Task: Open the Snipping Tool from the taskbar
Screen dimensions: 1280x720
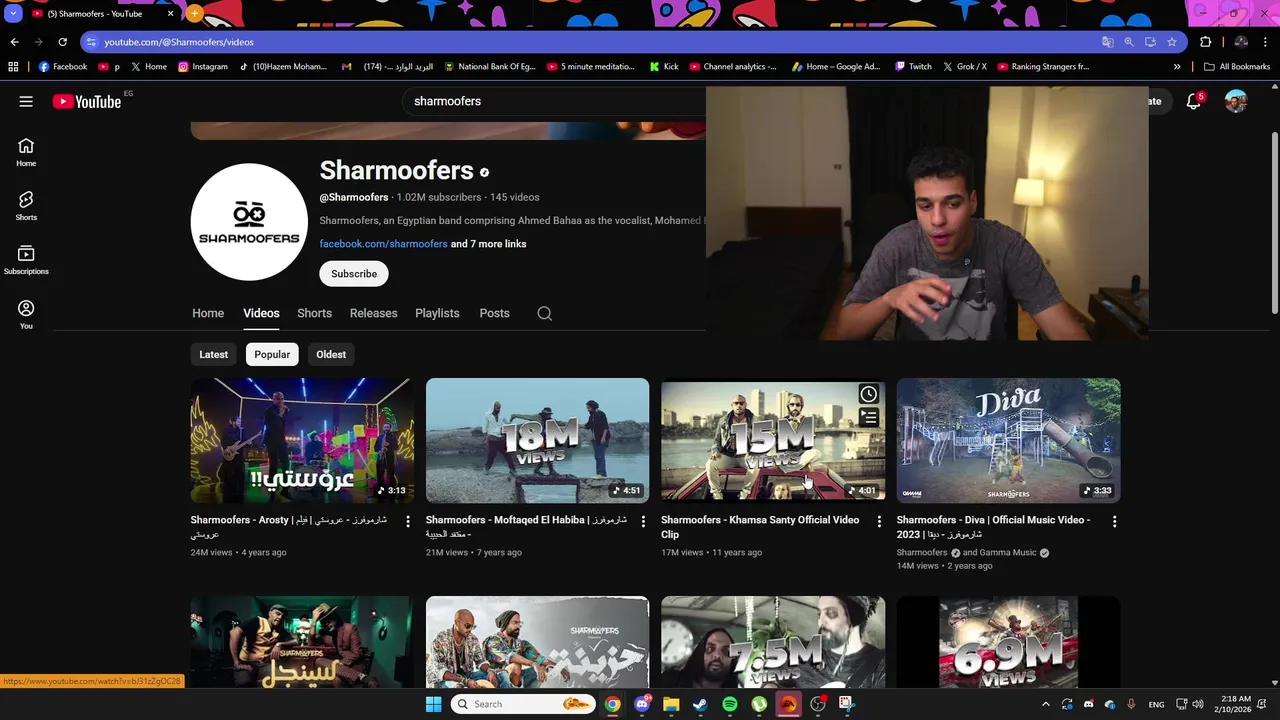Action: pyautogui.click(x=847, y=704)
